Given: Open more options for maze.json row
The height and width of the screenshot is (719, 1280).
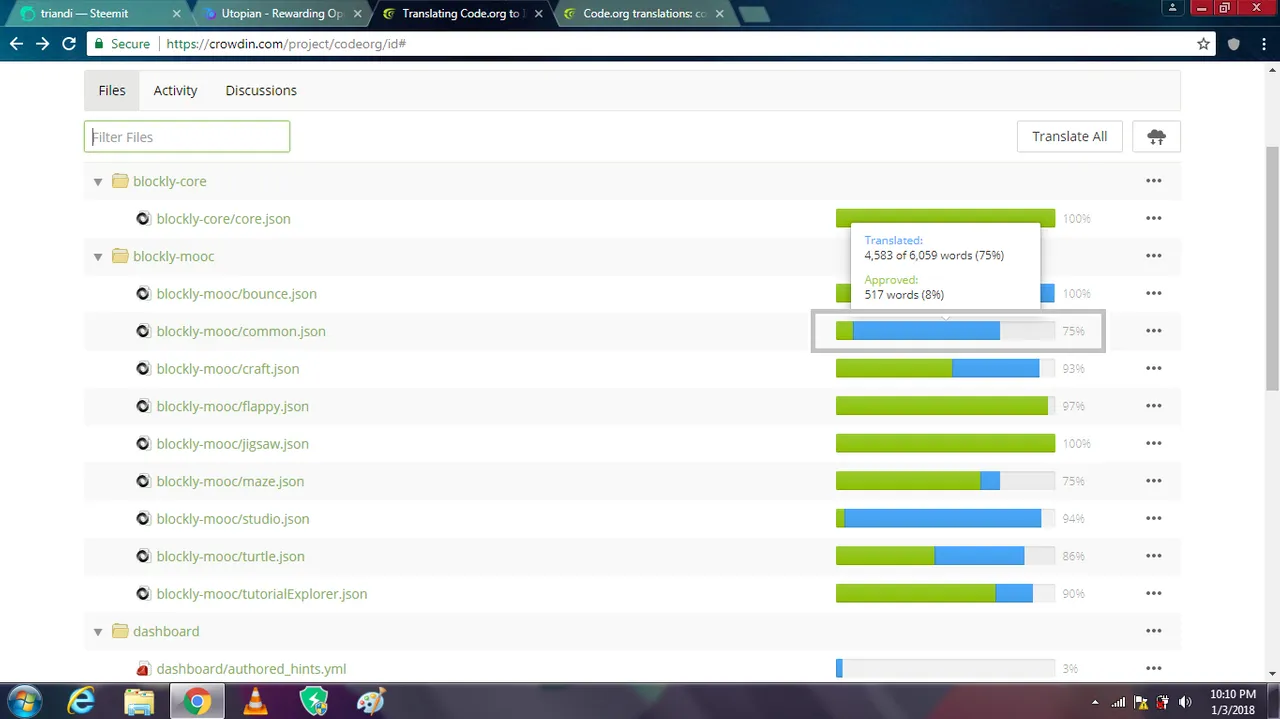Looking at the screenshot, I should (x=1154, y=481).
